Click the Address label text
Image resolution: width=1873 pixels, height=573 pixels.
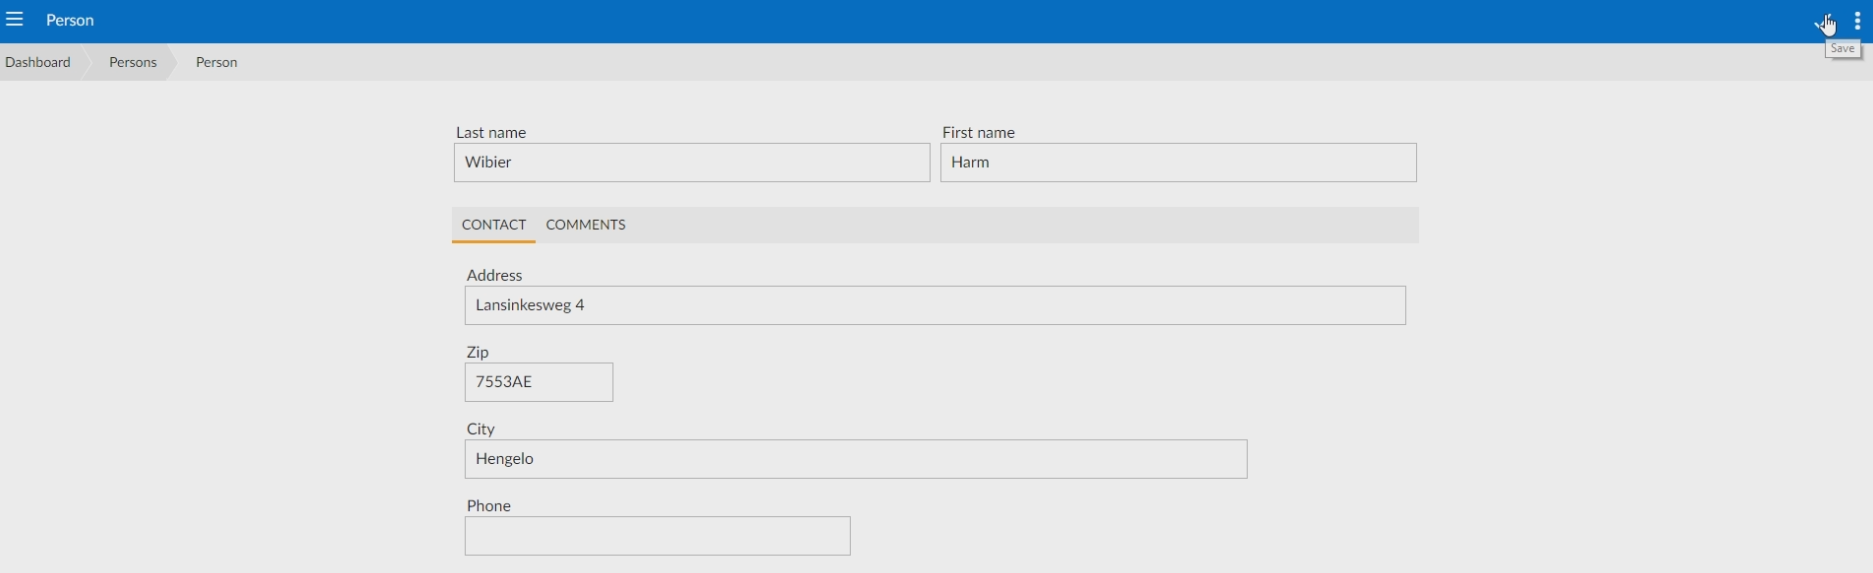pyautogui.click(x=494, y=275)
